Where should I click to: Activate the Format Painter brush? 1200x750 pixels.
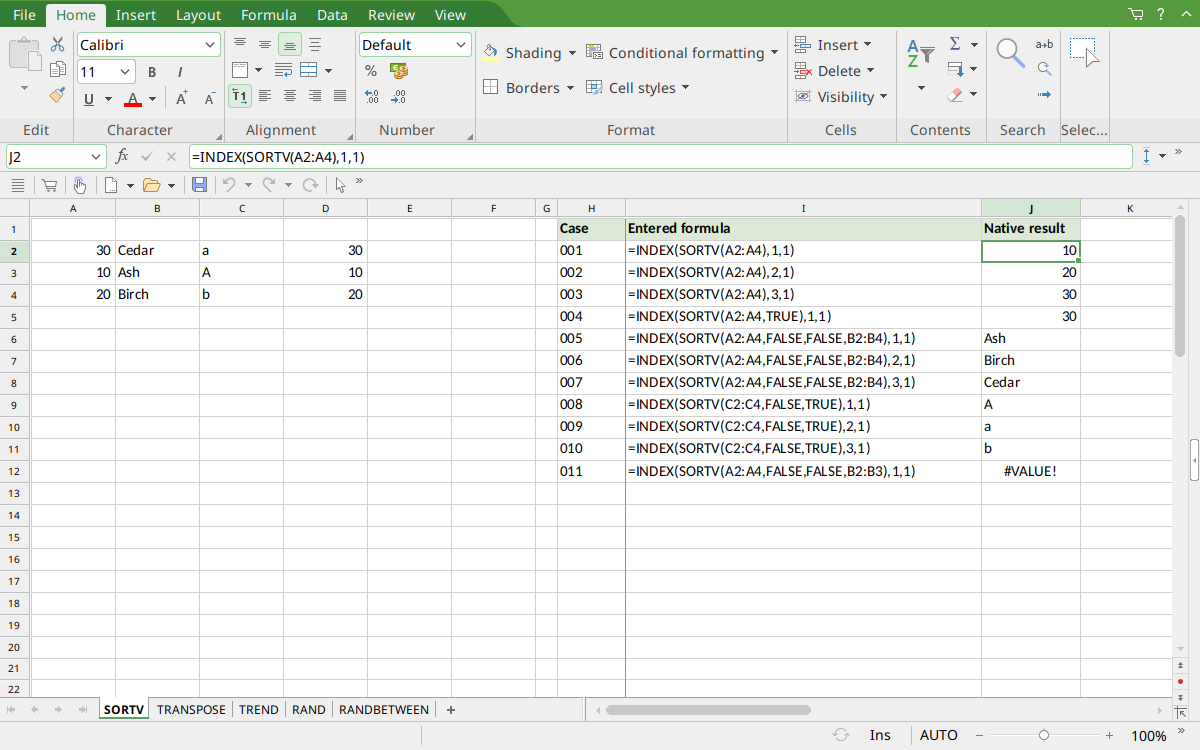[x=57, y=95]
